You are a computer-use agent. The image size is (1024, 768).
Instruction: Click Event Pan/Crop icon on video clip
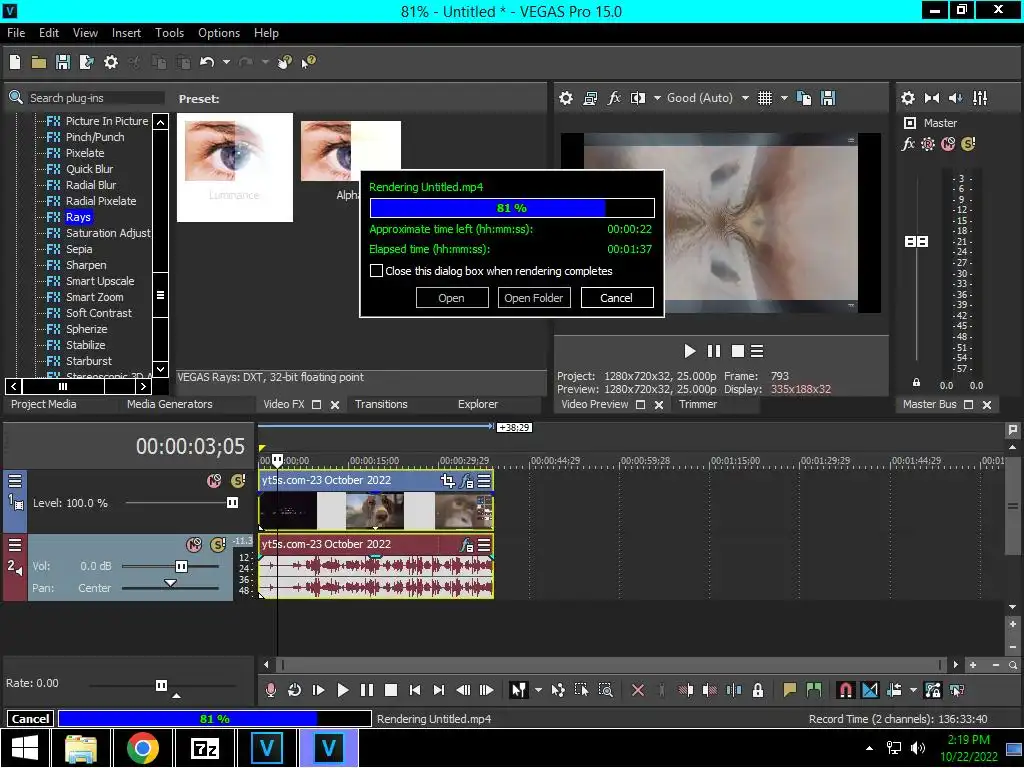coord(447,481)
